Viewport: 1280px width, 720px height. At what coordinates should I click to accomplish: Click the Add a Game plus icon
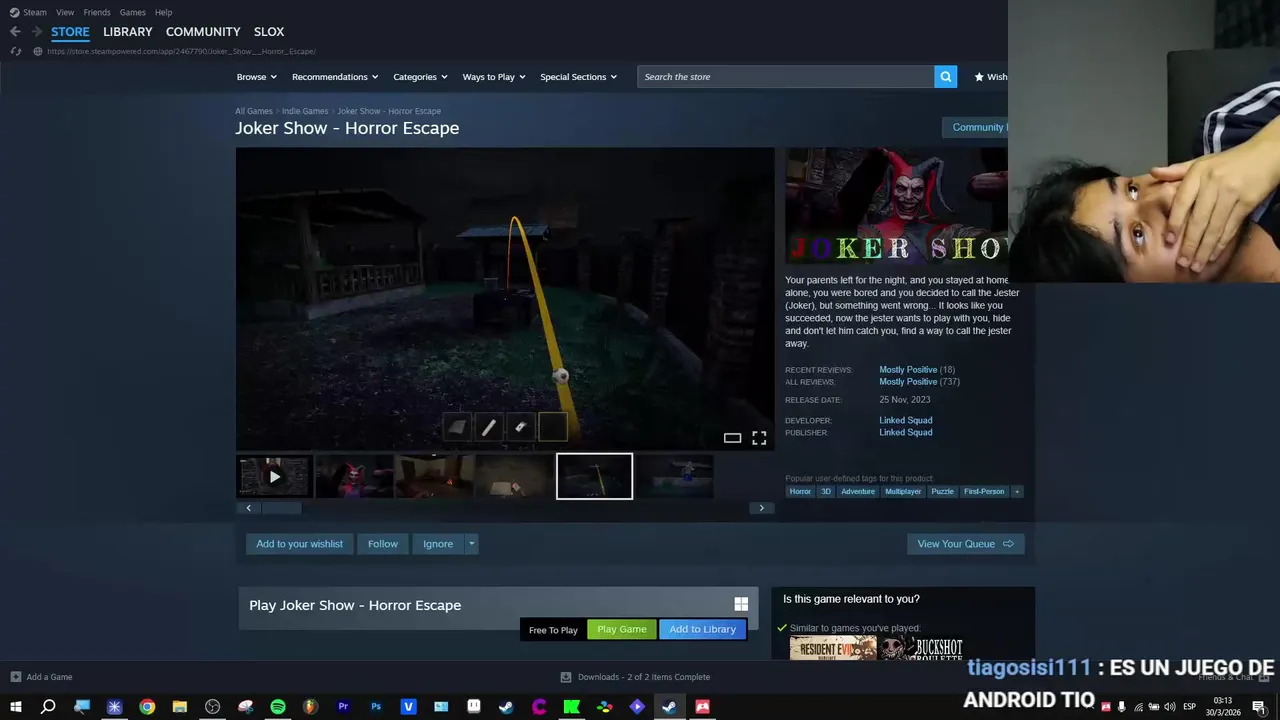(x=15, y=677)
